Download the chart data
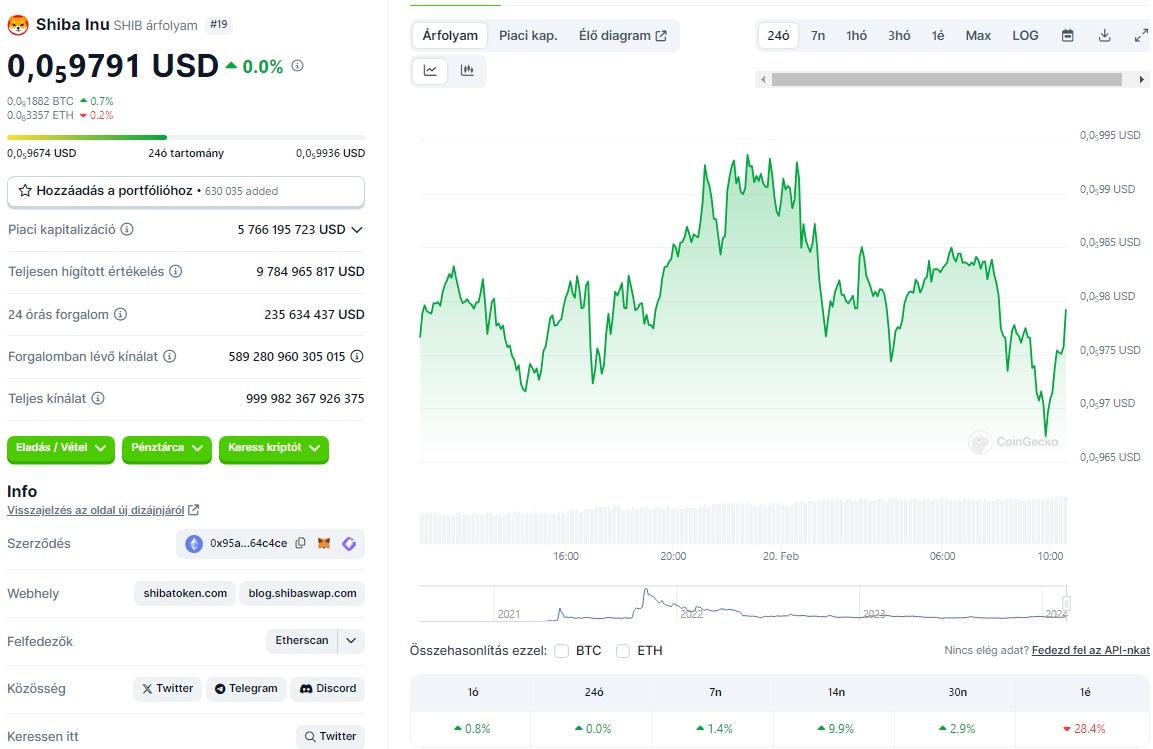This screenshot has height=749, width=1153. coord(1104,35)
